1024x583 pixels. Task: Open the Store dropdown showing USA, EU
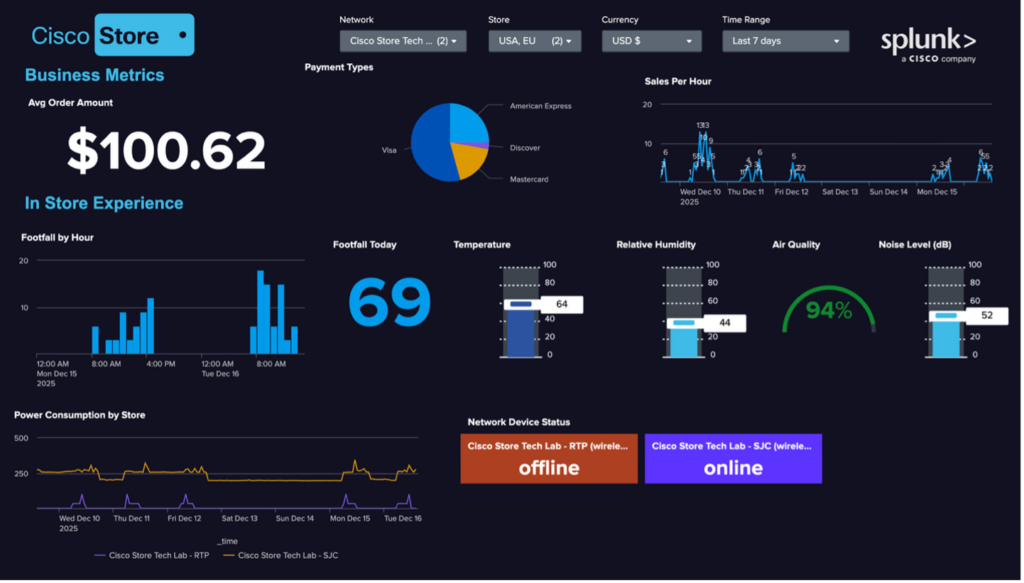(534, 41)
